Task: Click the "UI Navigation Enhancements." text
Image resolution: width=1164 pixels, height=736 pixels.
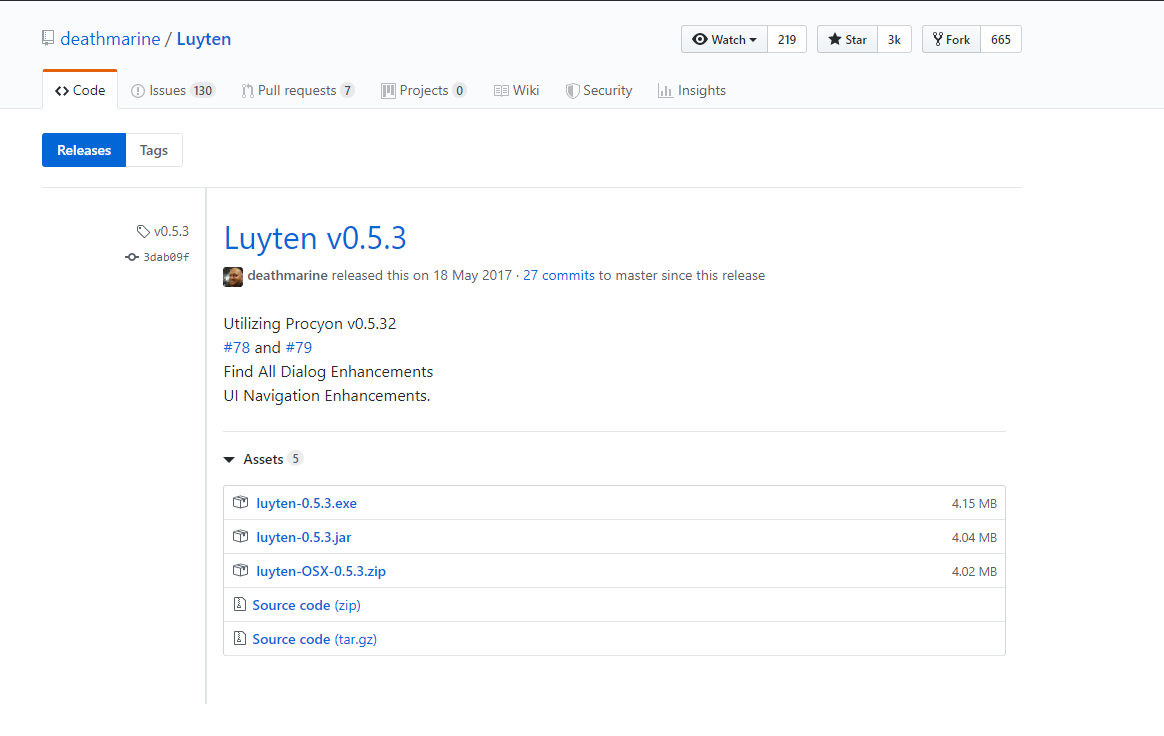Action: (327, 396)
